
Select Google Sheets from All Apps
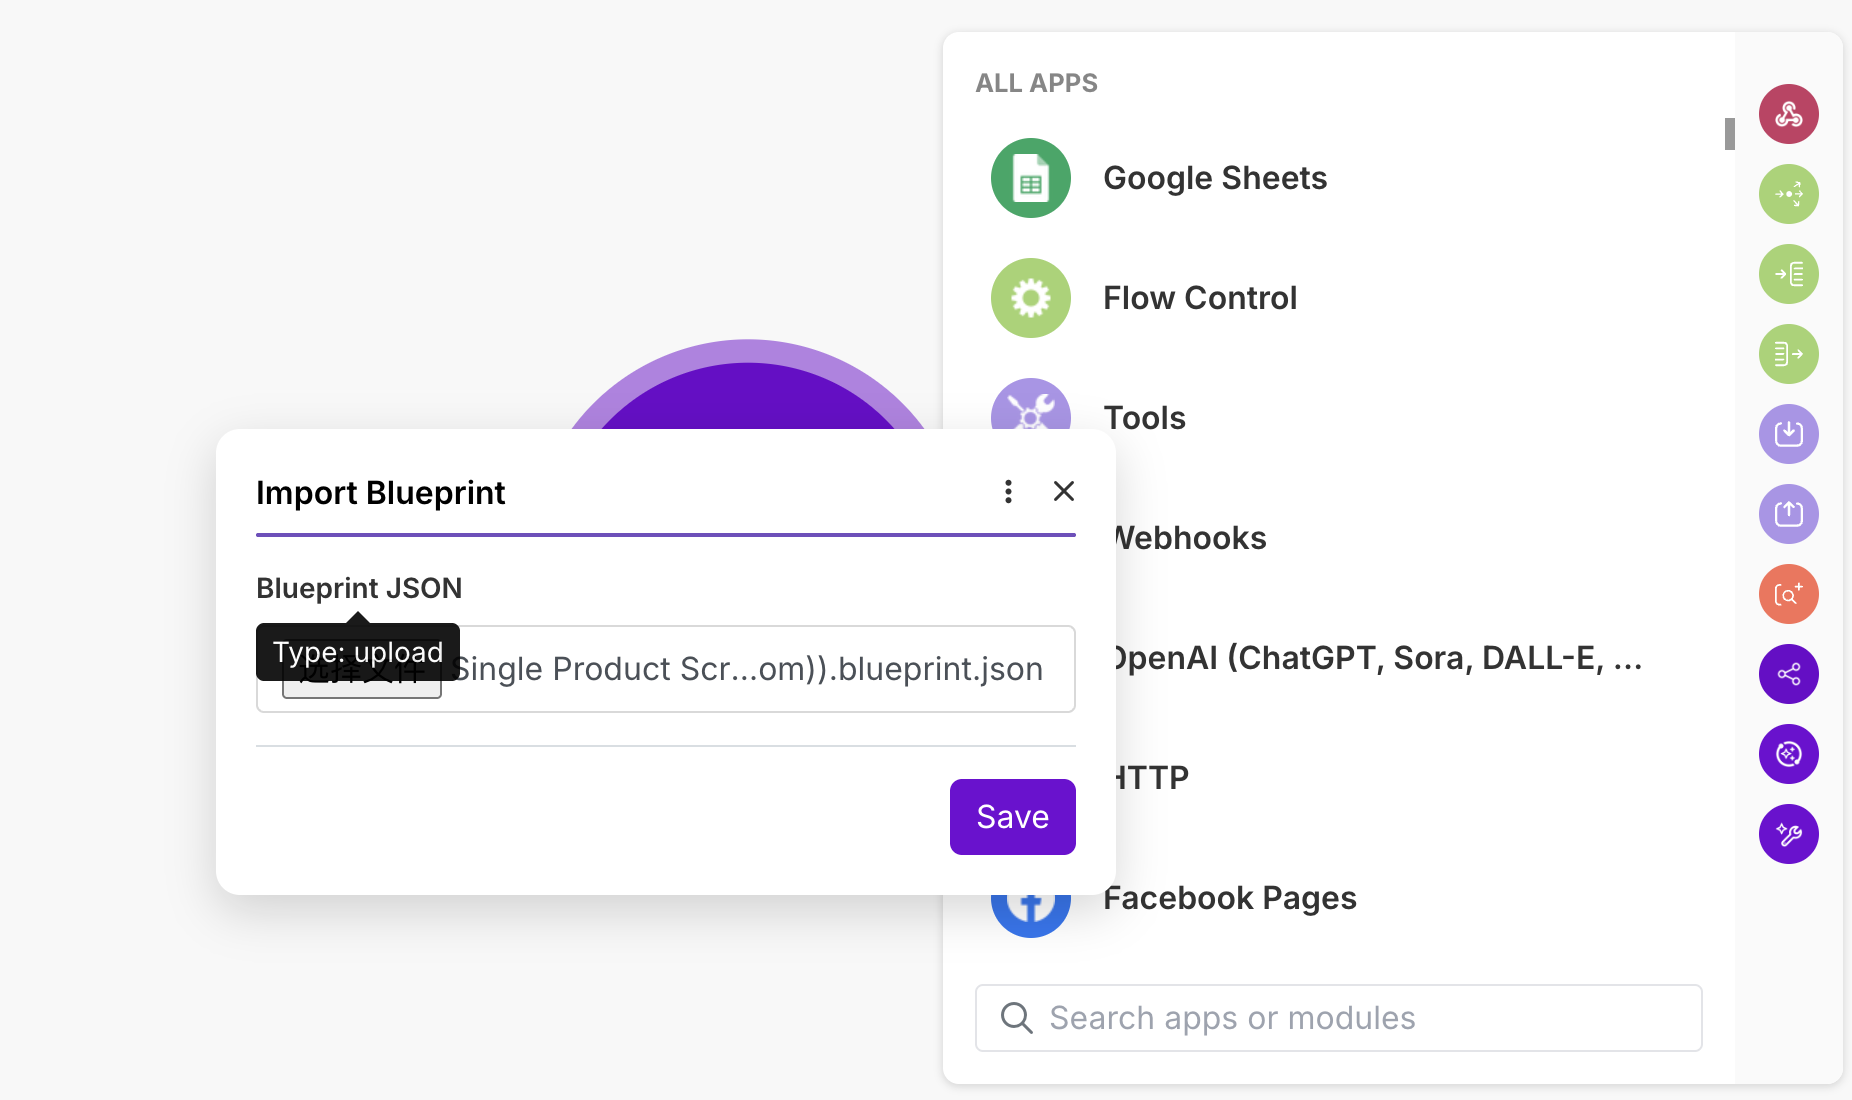pyautogui.click(x=1214, y=178)
